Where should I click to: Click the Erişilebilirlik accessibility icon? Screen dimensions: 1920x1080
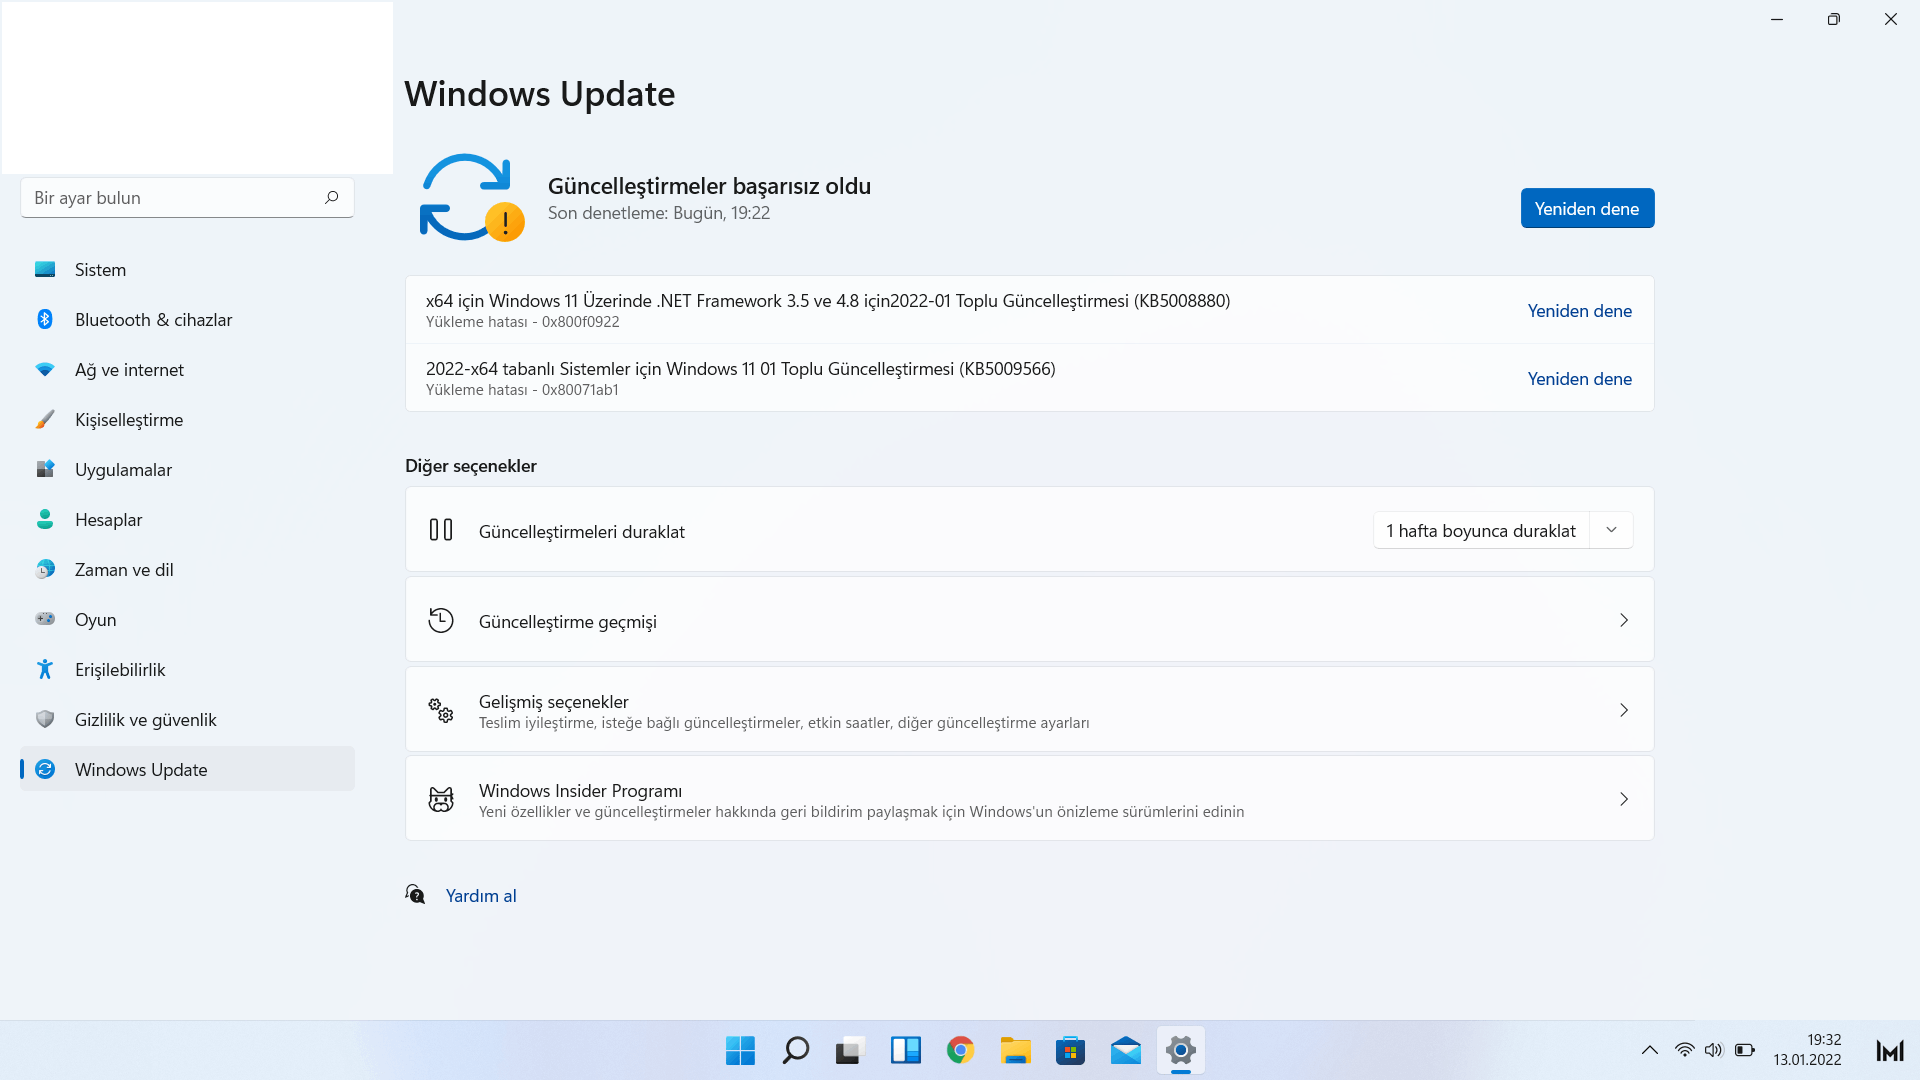point(45,669)
